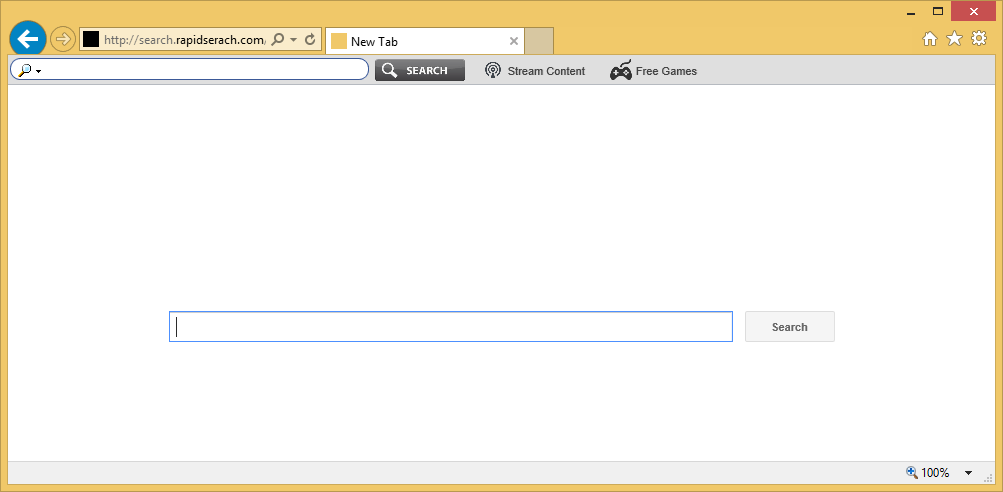The width and height of the screenshot is (1003, 492).
Task: Open the Home page icon
Action: 929,39
